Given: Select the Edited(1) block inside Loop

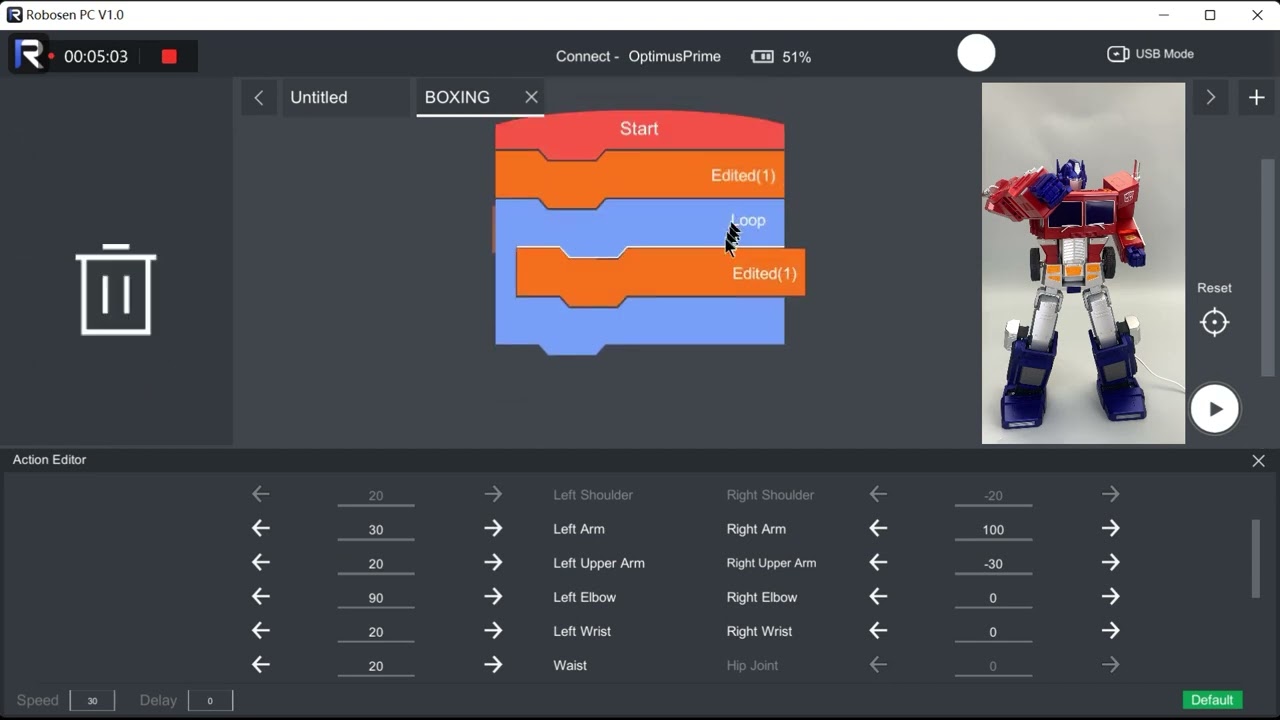Looking at the screenshot, I should click(x=661, y=274).
